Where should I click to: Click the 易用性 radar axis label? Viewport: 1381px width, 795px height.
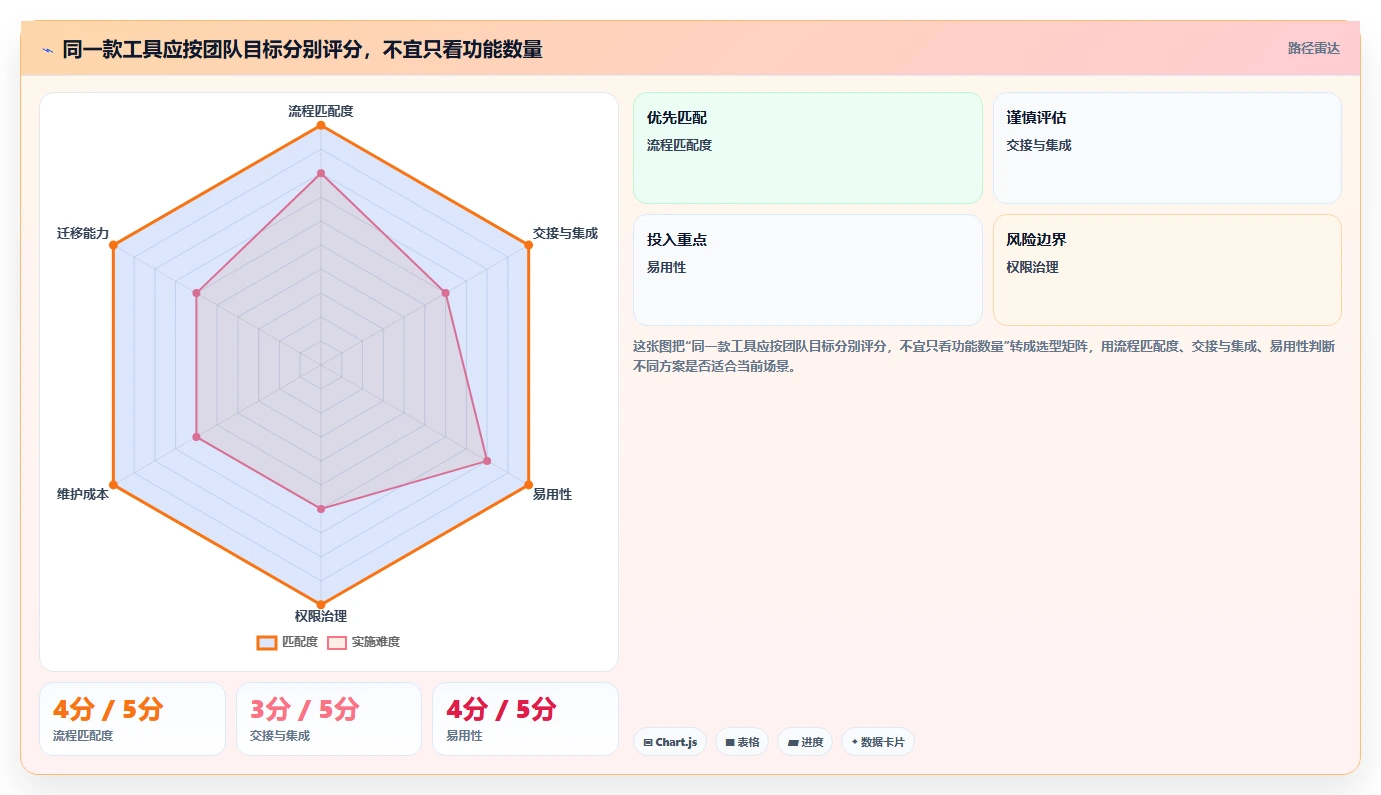[552, 494]
